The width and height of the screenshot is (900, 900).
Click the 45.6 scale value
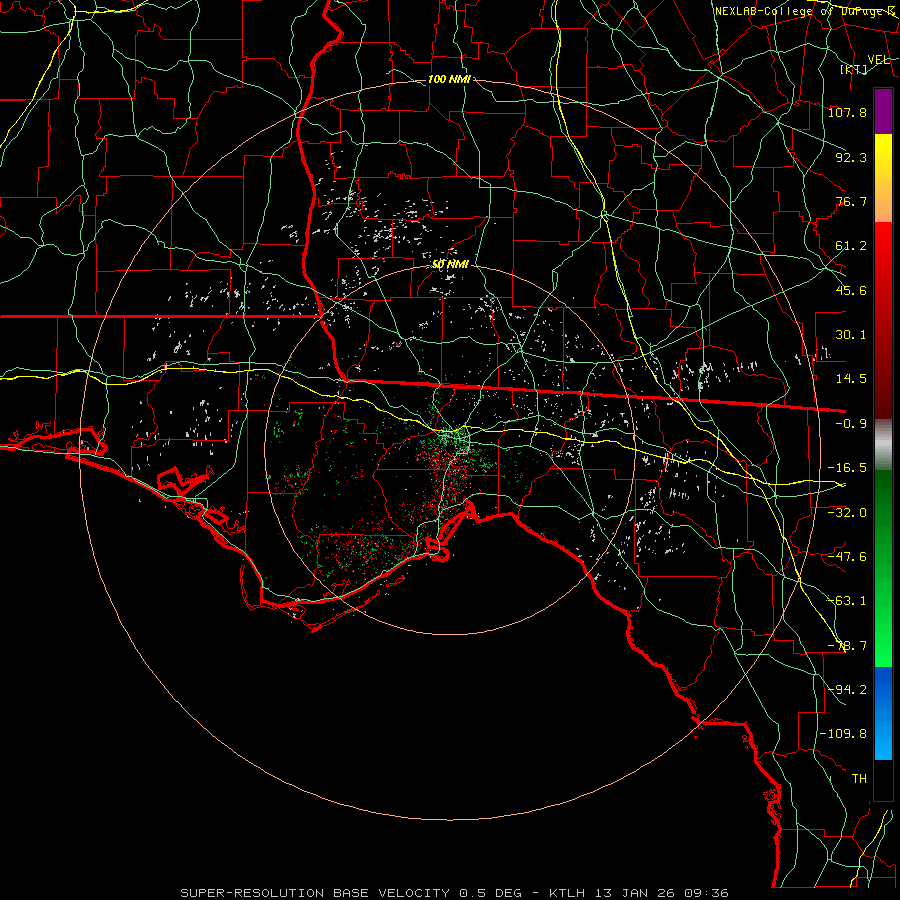[851, 290]
